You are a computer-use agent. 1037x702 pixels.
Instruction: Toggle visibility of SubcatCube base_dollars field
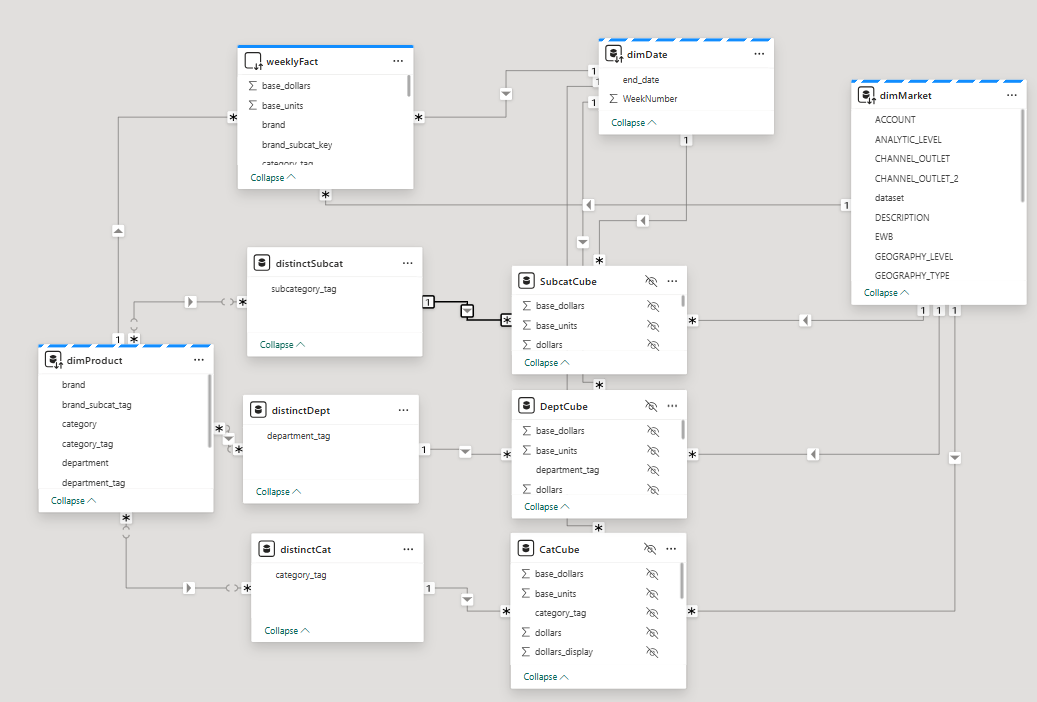coord(653,306)
